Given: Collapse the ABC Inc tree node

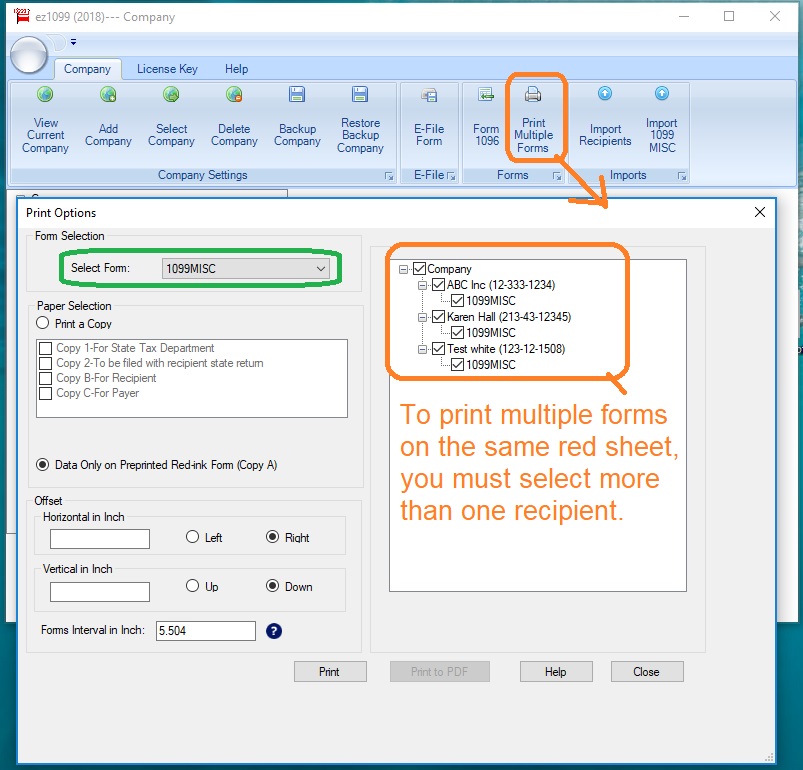Looking at the screenshot, I should pos(423,285).
